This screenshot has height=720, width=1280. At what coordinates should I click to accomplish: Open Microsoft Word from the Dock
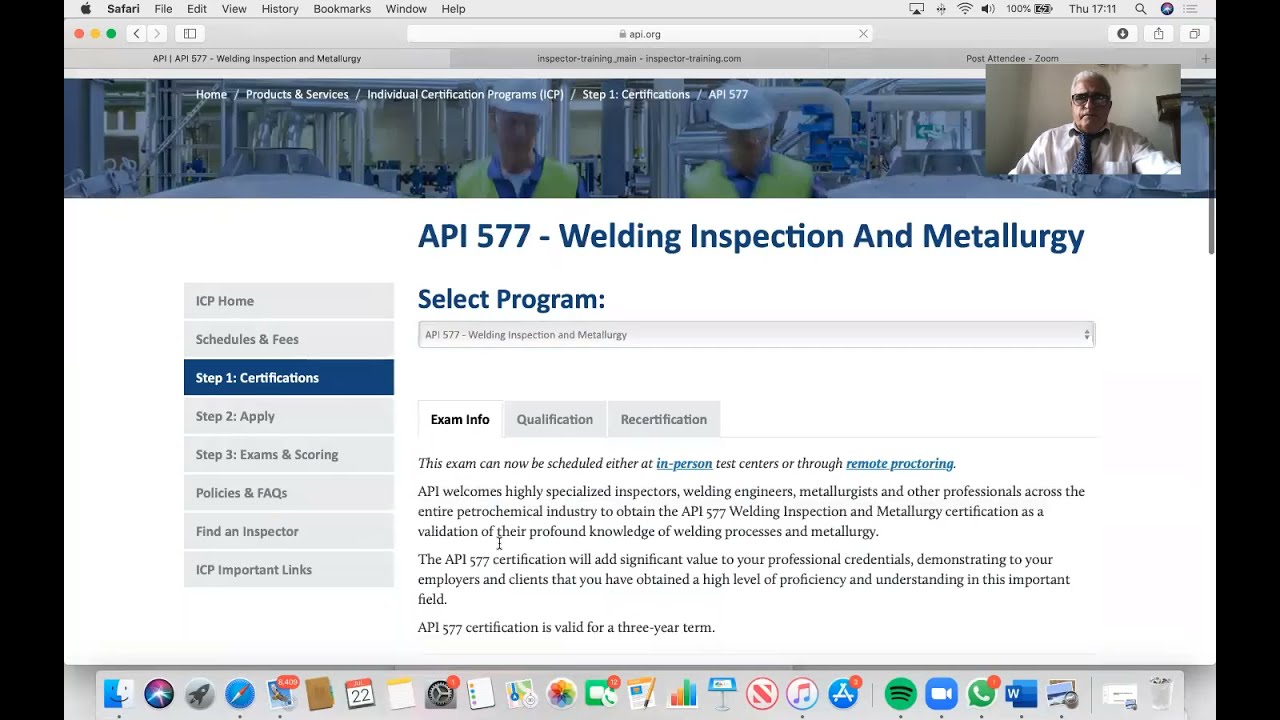[x=1021, y=693]
